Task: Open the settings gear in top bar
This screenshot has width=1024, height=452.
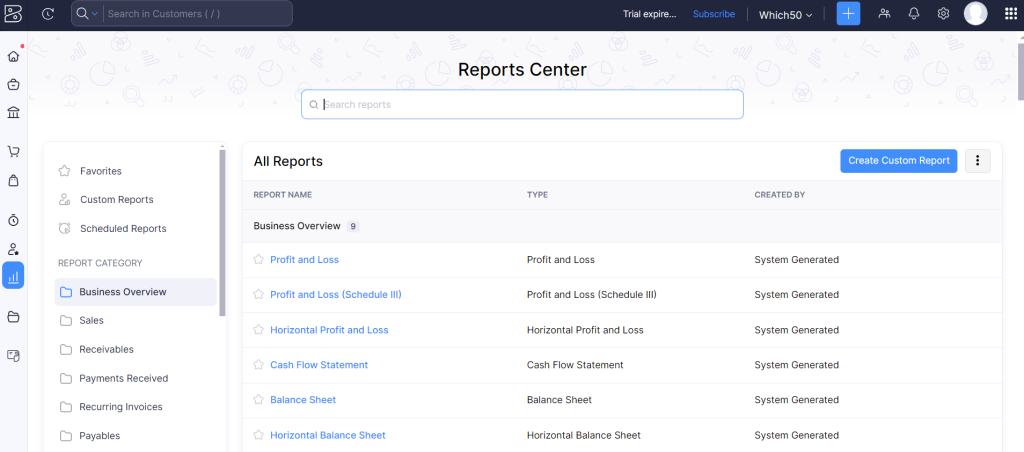Action: point(943,14)
